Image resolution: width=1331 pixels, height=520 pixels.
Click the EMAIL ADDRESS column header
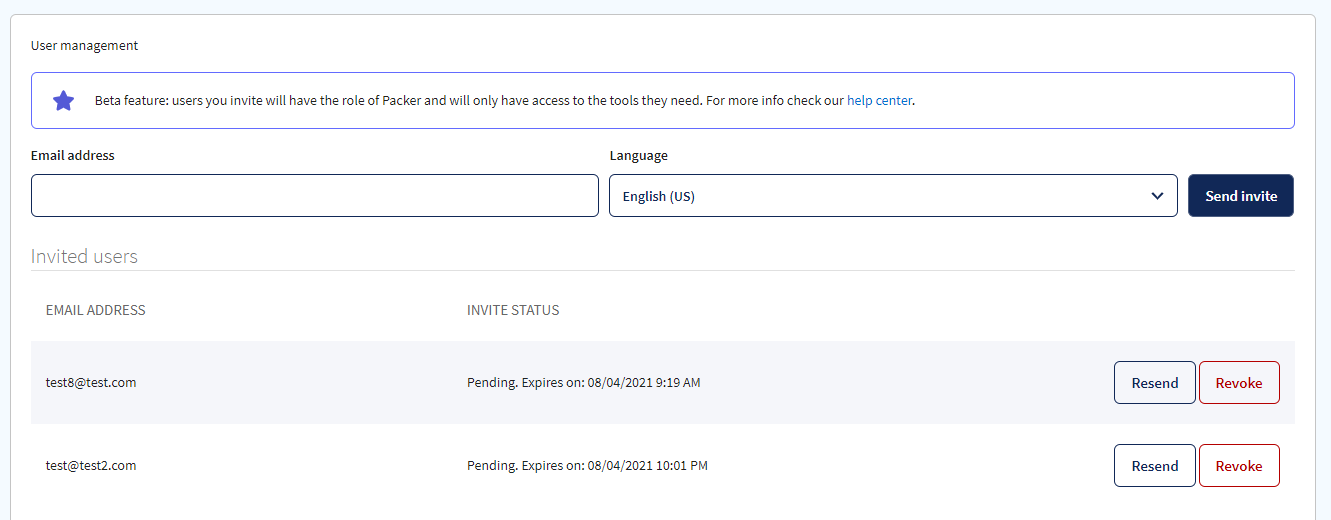(96, 310)
